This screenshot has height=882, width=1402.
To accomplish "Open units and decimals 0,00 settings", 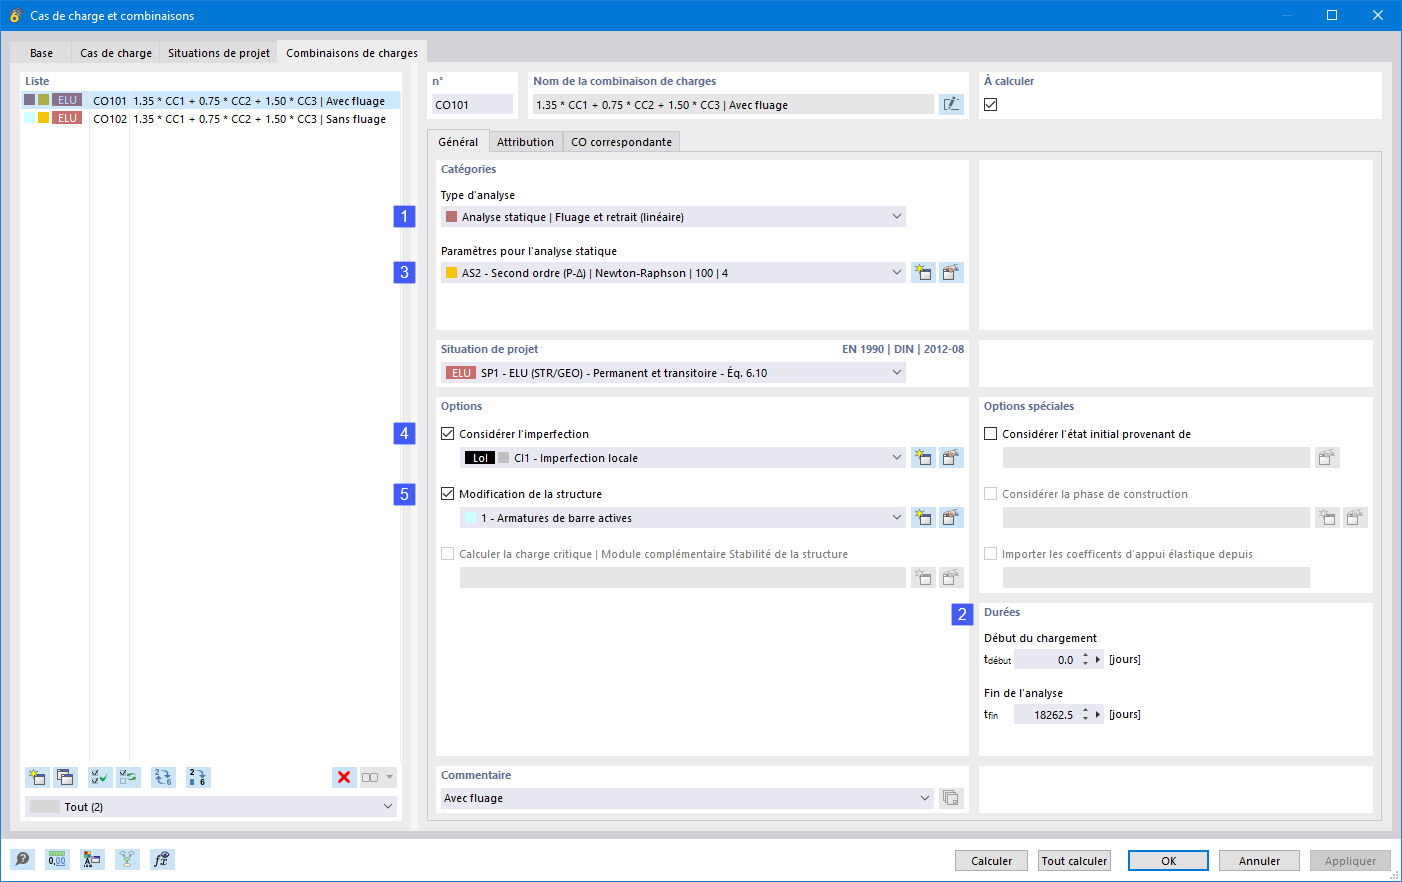I will (57, 859).
